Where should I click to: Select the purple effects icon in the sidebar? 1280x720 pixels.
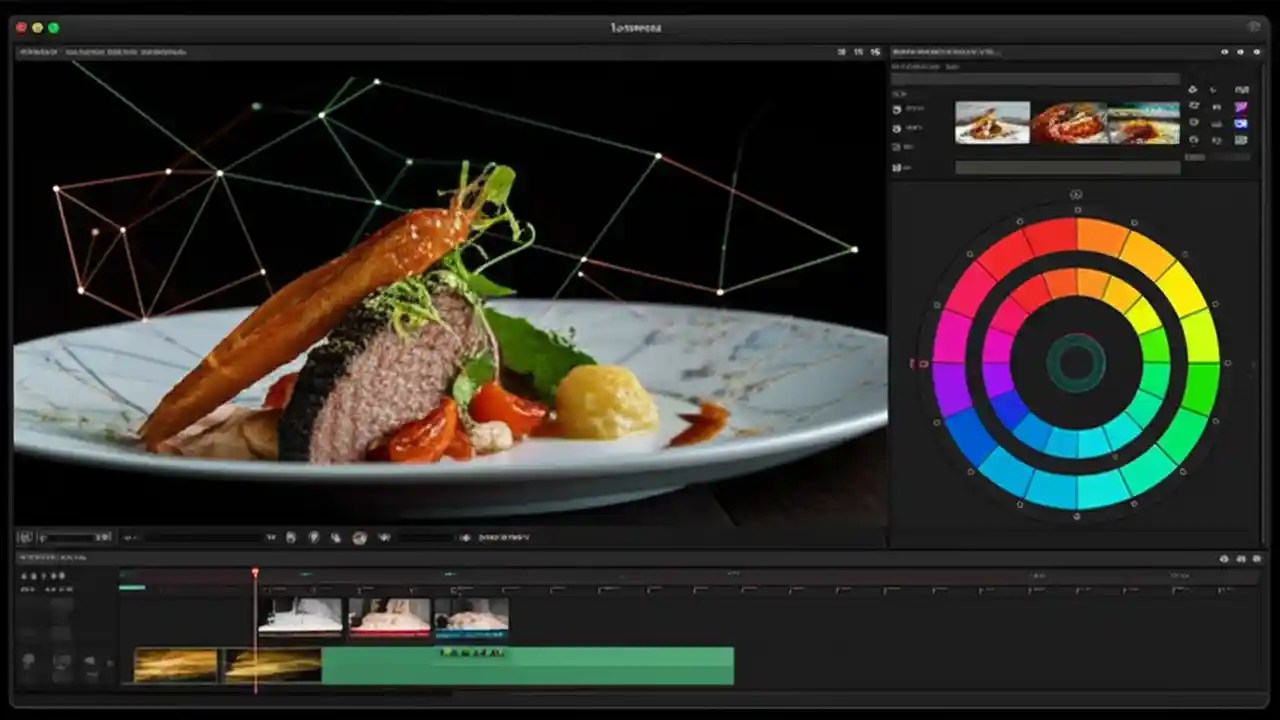tap(1241, 107)
